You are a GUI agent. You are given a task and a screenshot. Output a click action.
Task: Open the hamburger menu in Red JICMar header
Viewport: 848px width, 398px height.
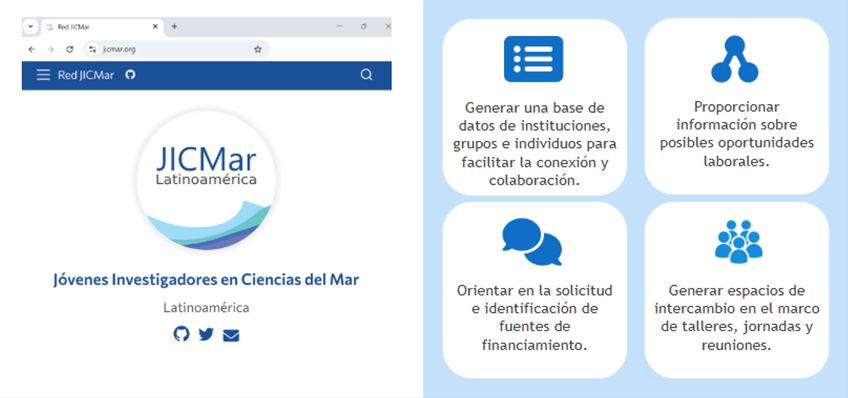43,75
